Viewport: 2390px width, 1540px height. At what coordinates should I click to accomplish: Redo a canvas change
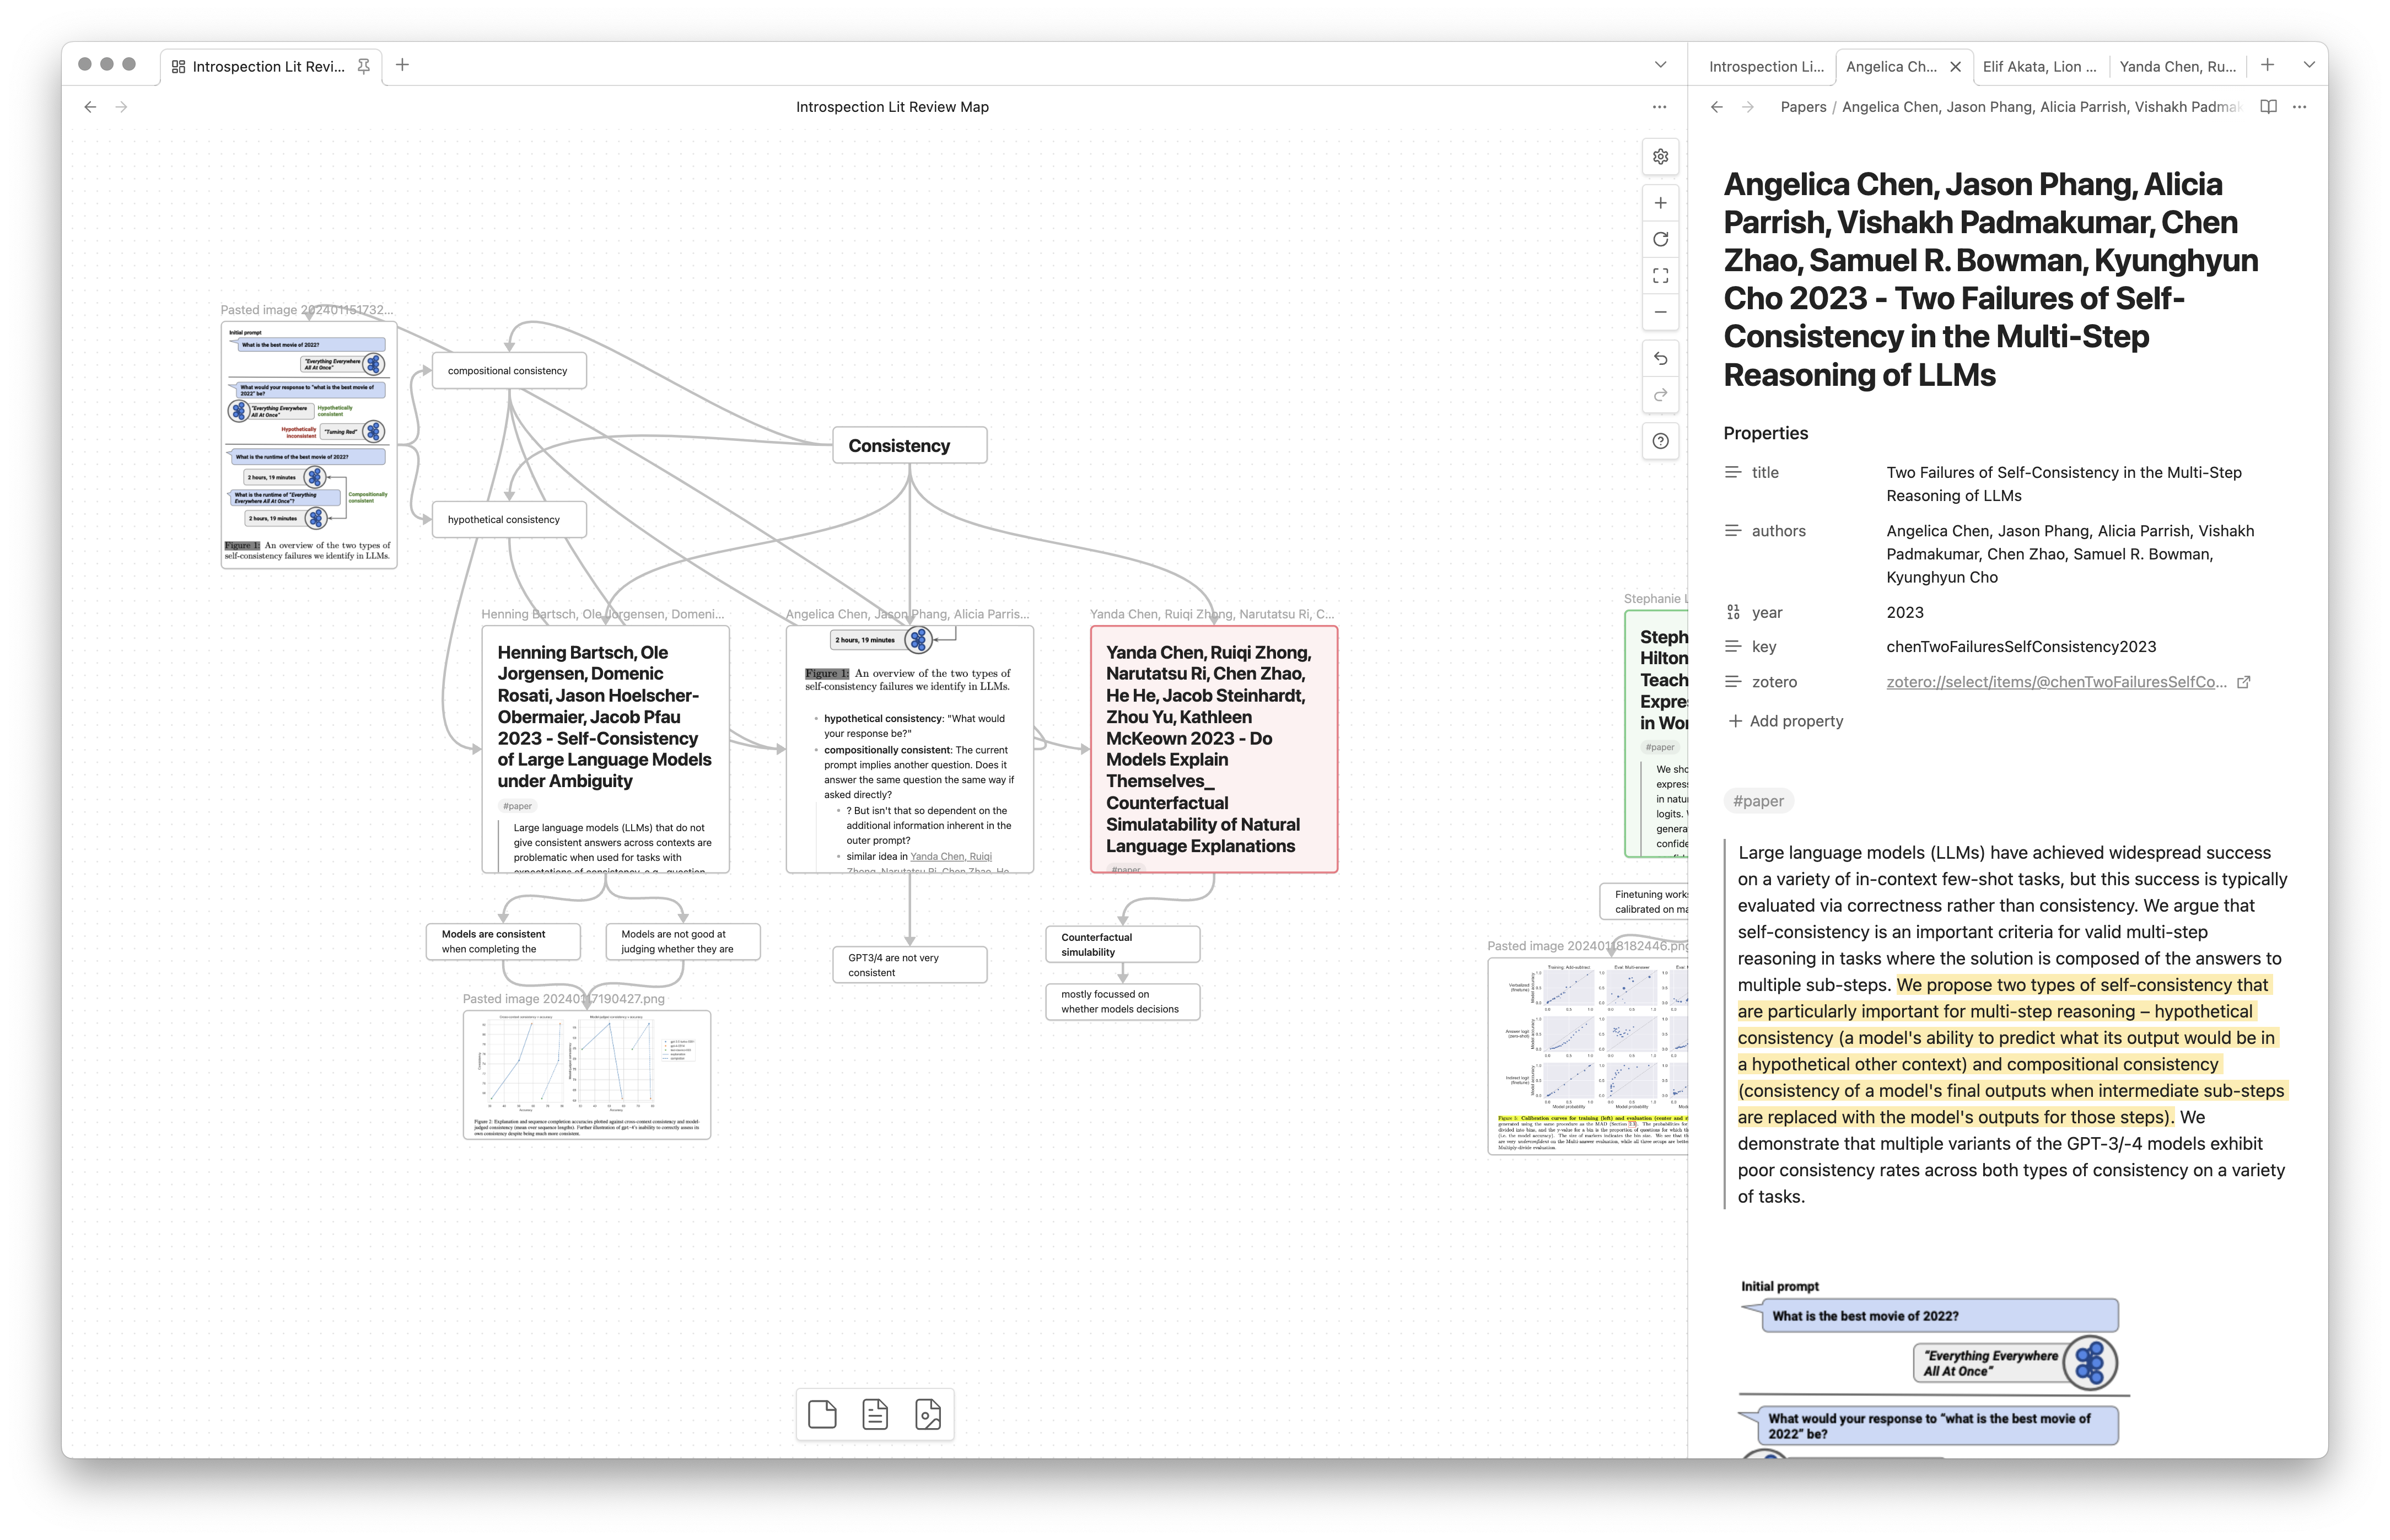(x=1660, y=395)
